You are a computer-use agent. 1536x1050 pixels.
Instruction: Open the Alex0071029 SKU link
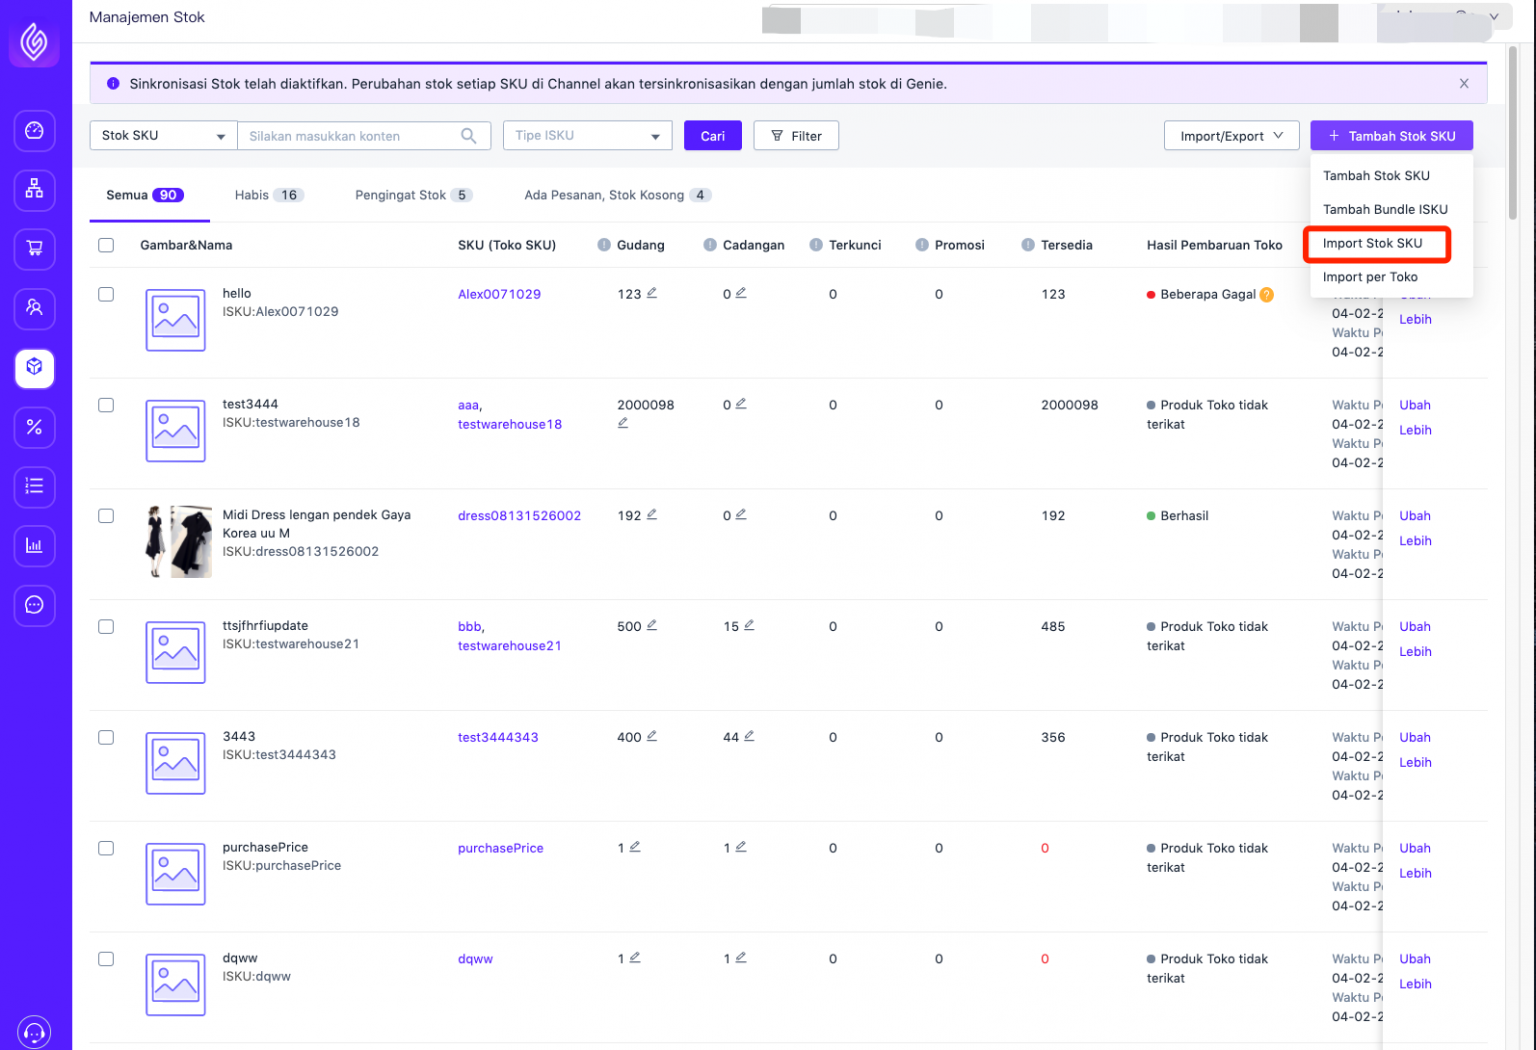pos(499,294)
